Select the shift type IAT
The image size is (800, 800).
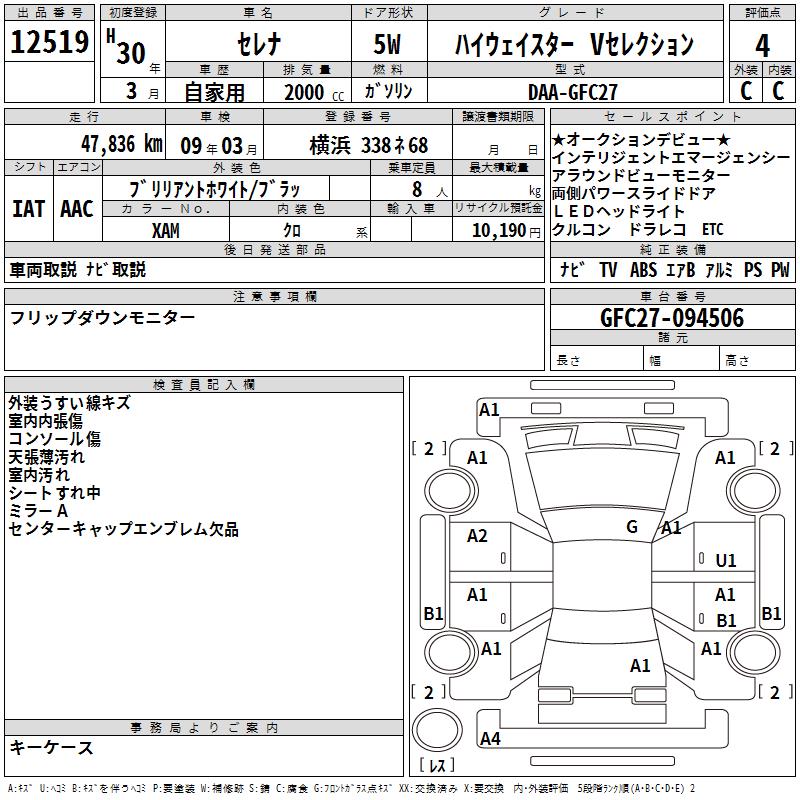point(29,209)
